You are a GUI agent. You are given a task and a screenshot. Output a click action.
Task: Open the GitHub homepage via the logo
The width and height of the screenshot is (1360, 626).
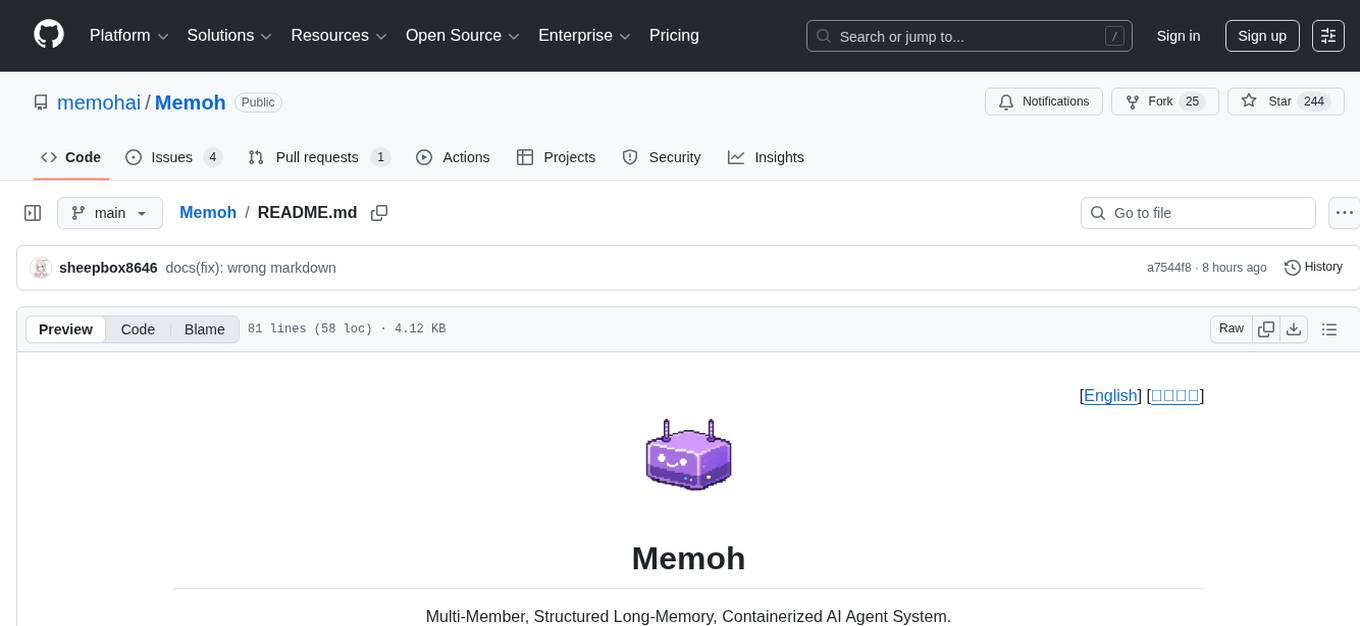click(x=48, y=35)
